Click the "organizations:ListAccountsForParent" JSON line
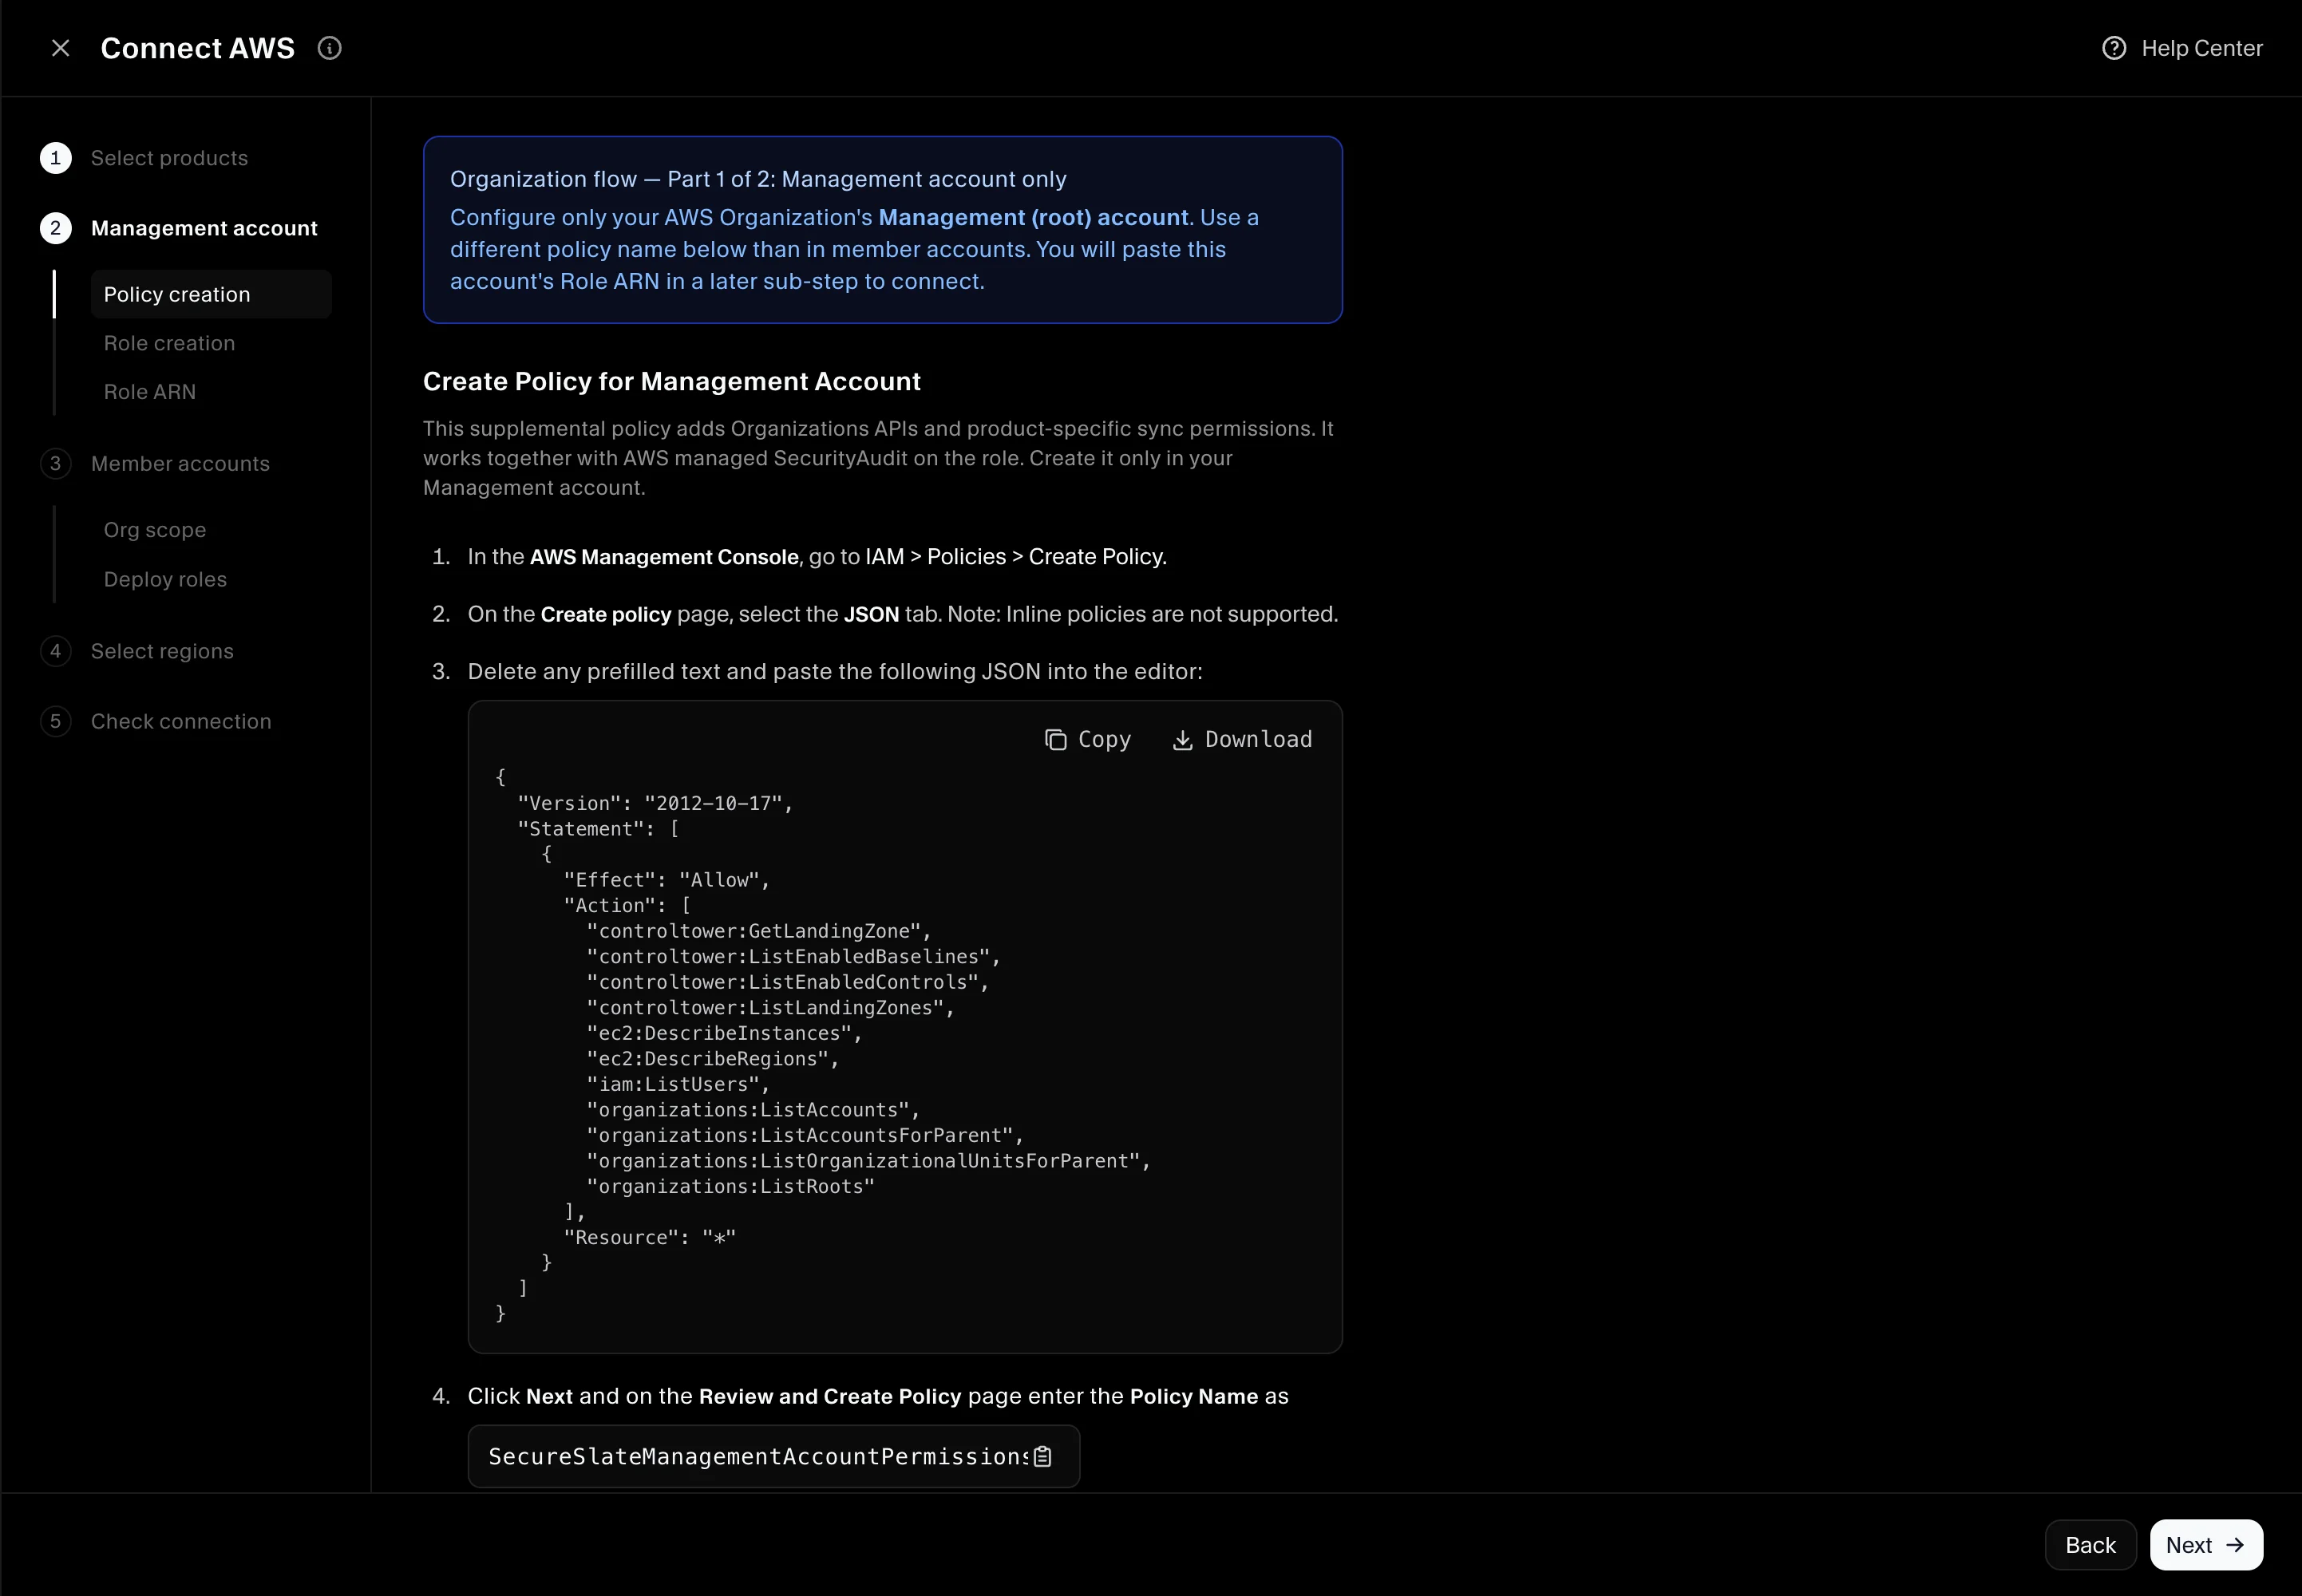Image resolution: width=2302 pixels, height=1596 pixels. click(805, 1135)
